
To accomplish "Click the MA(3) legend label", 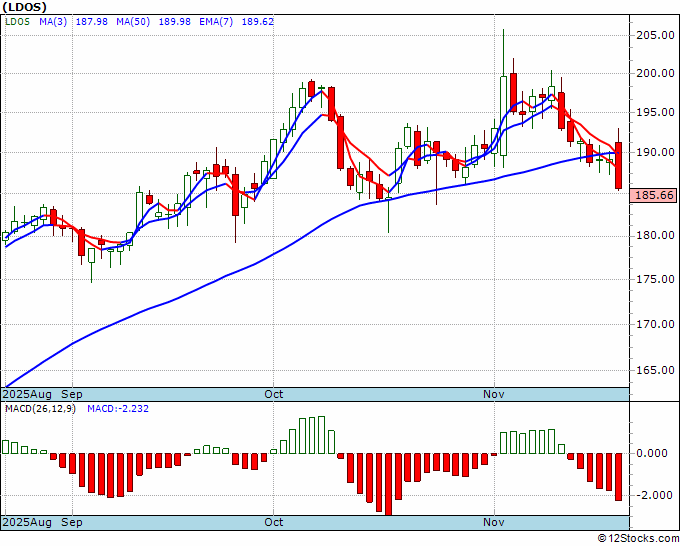I will [x=53, y=21].
